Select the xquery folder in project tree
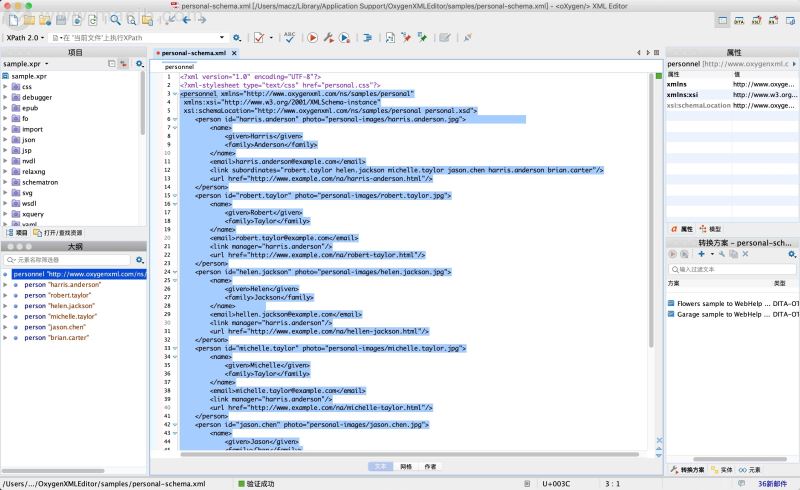 click(28, 214)
